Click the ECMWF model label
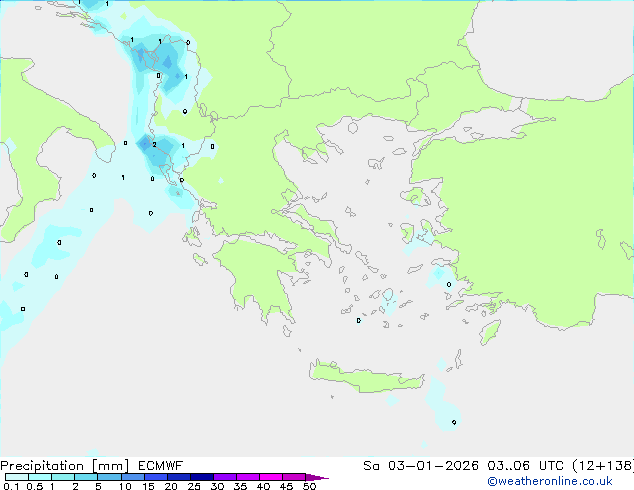 pyautogui.click(x=161, y=466)
